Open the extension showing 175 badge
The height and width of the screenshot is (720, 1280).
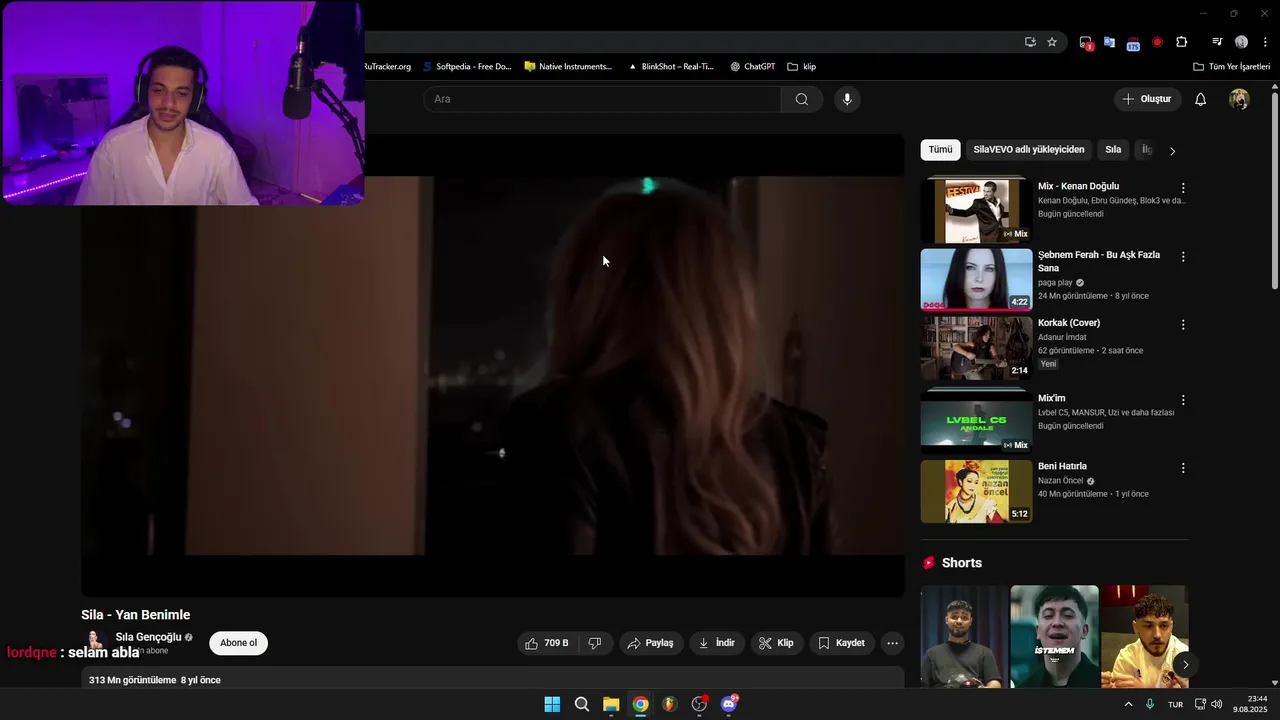(x=1133, y=43)
